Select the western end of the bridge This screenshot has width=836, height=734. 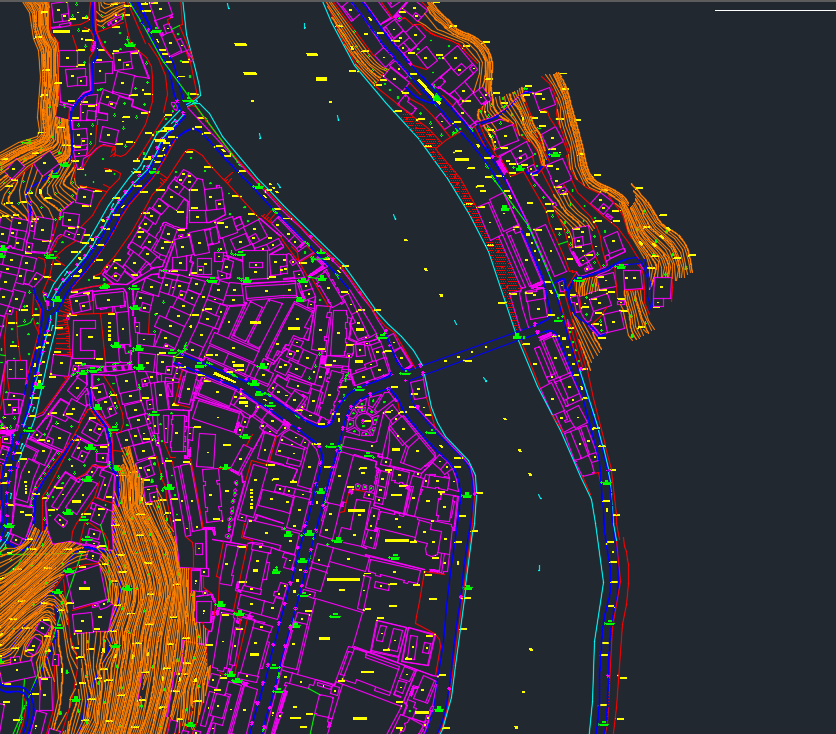pyautogui.click(x=422, y=372)
